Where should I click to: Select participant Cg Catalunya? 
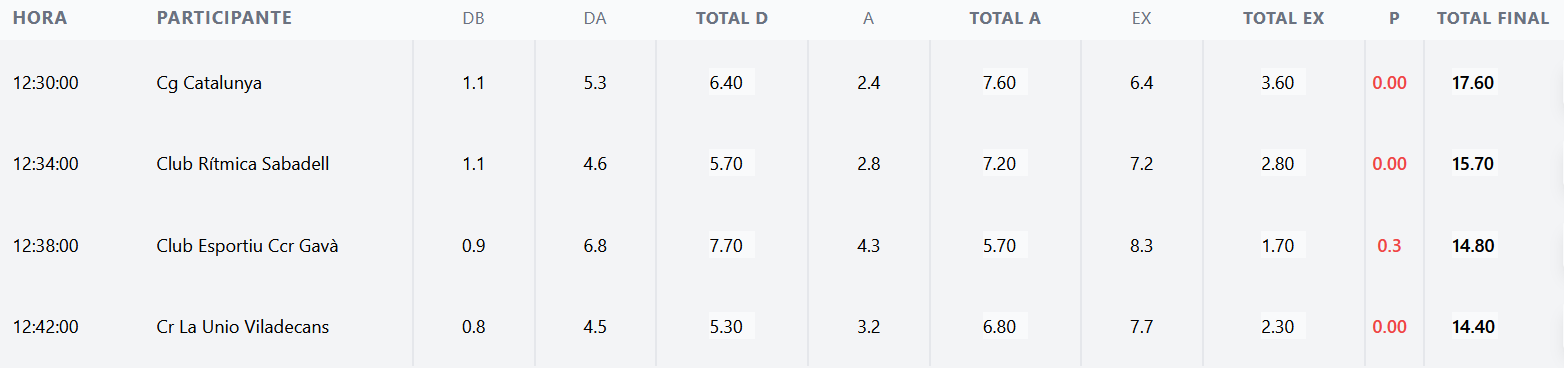click(209, 83)
